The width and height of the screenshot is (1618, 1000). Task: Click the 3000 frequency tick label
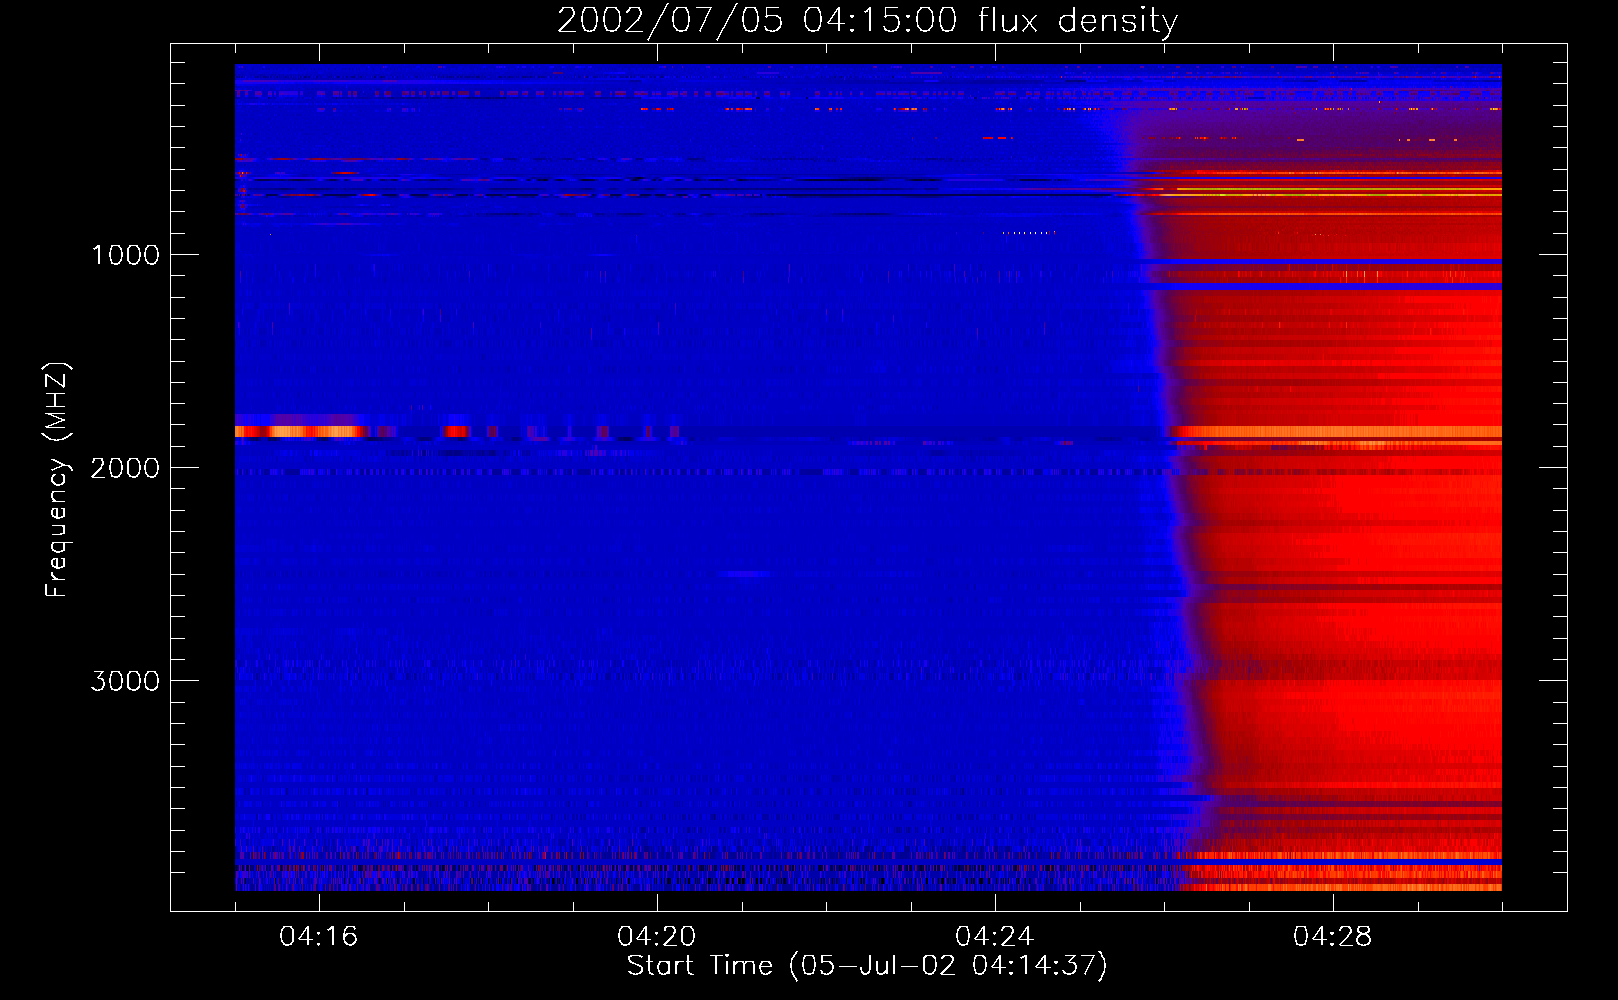click(x=125, y=681)
